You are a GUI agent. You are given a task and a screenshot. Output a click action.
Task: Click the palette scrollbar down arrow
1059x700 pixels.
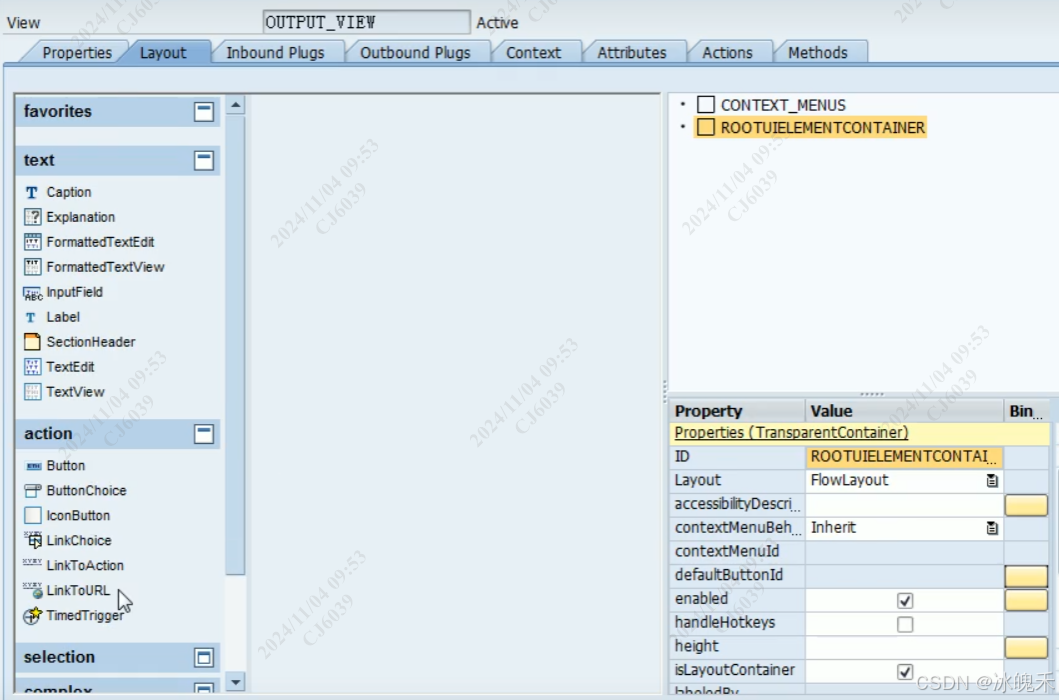point(234,683)
